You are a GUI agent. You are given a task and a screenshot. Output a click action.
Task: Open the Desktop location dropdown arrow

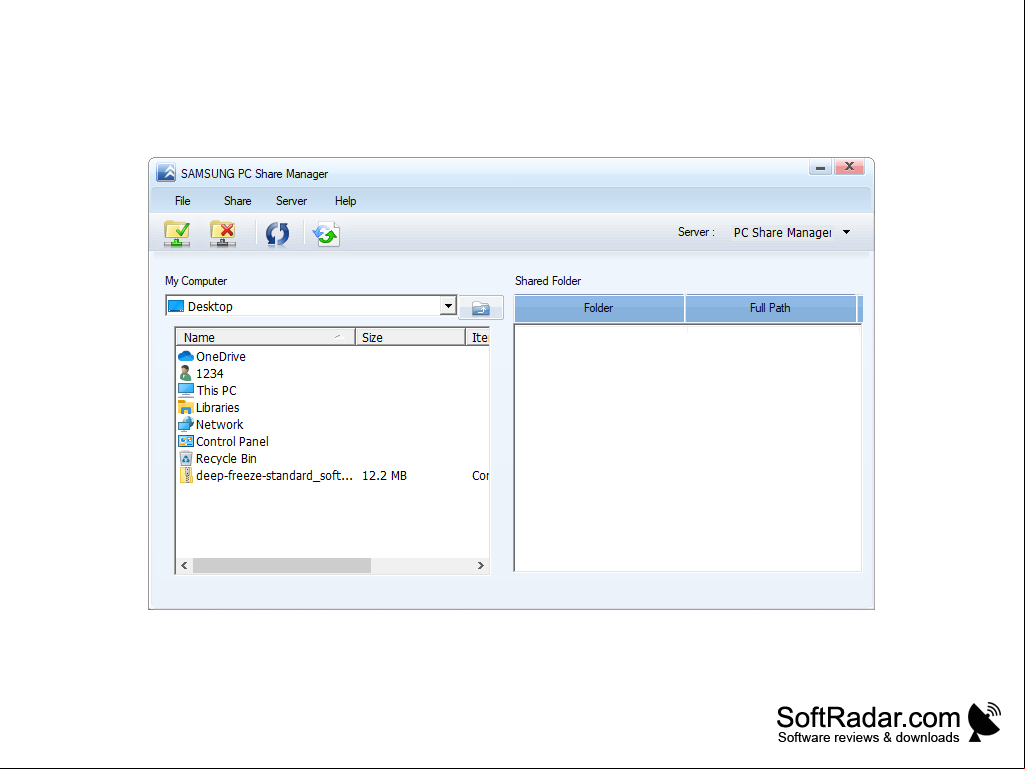pyautogui.click(x=448, y=305)
